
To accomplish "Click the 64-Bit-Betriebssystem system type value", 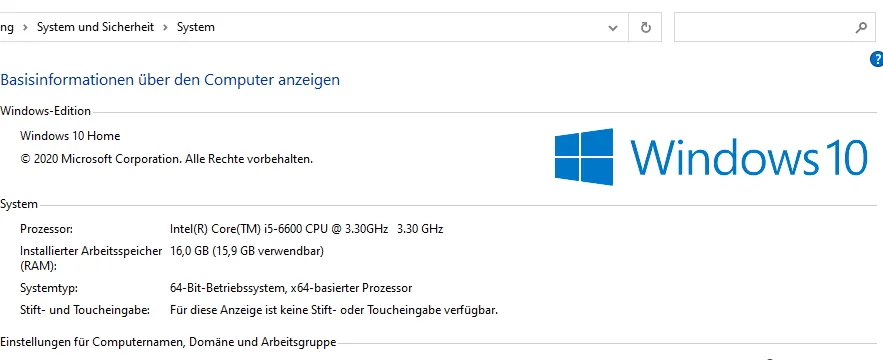I will coord(291,288).
